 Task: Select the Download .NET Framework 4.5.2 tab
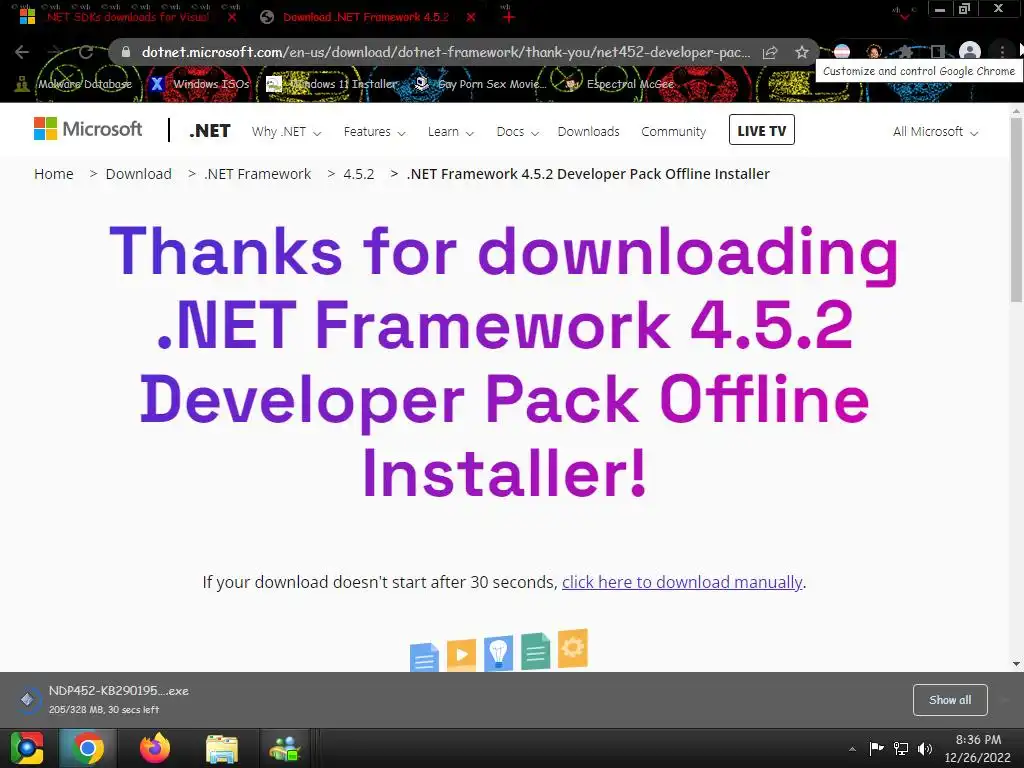(366, 18)
